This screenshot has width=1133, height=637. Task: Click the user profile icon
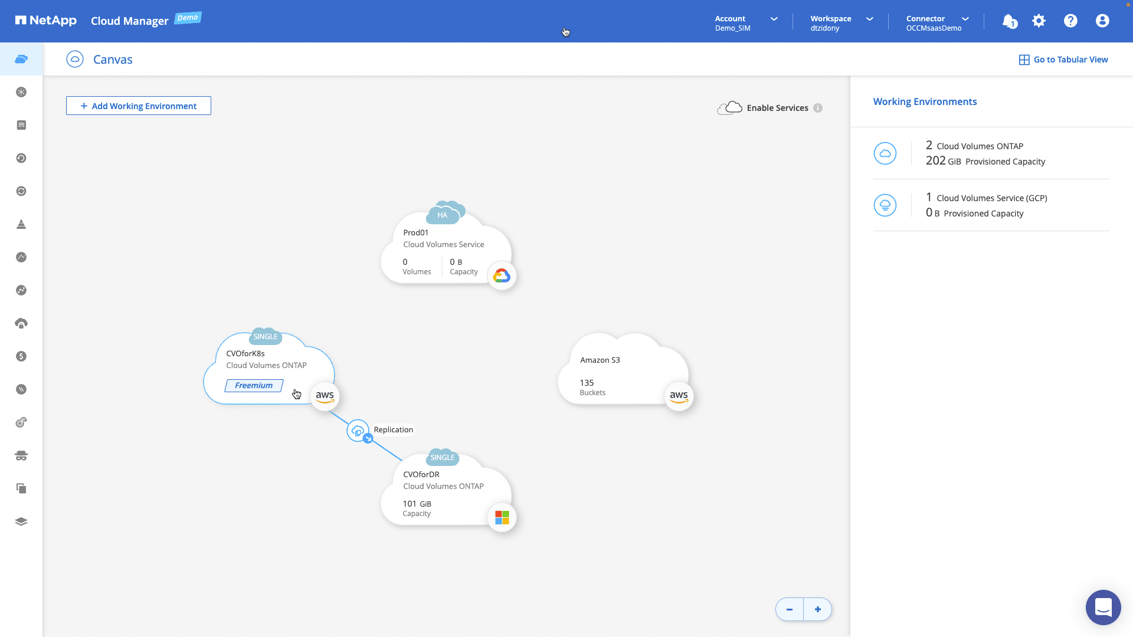click(1102, 21)
